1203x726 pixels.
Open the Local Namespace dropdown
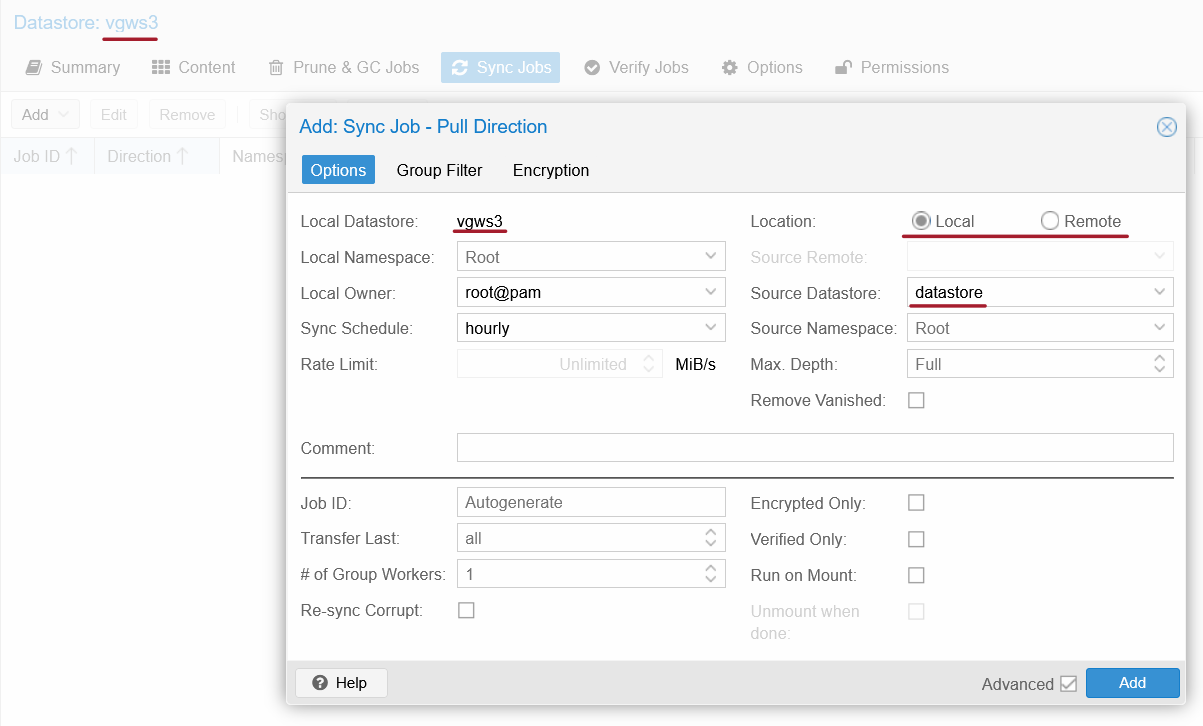pyautogui.click(x=711, y=256)
